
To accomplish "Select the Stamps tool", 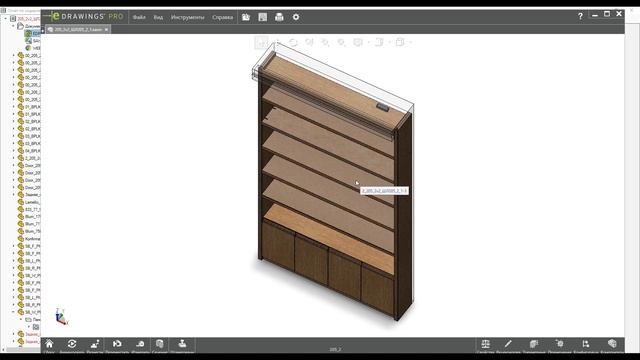I will coord(182,344).
